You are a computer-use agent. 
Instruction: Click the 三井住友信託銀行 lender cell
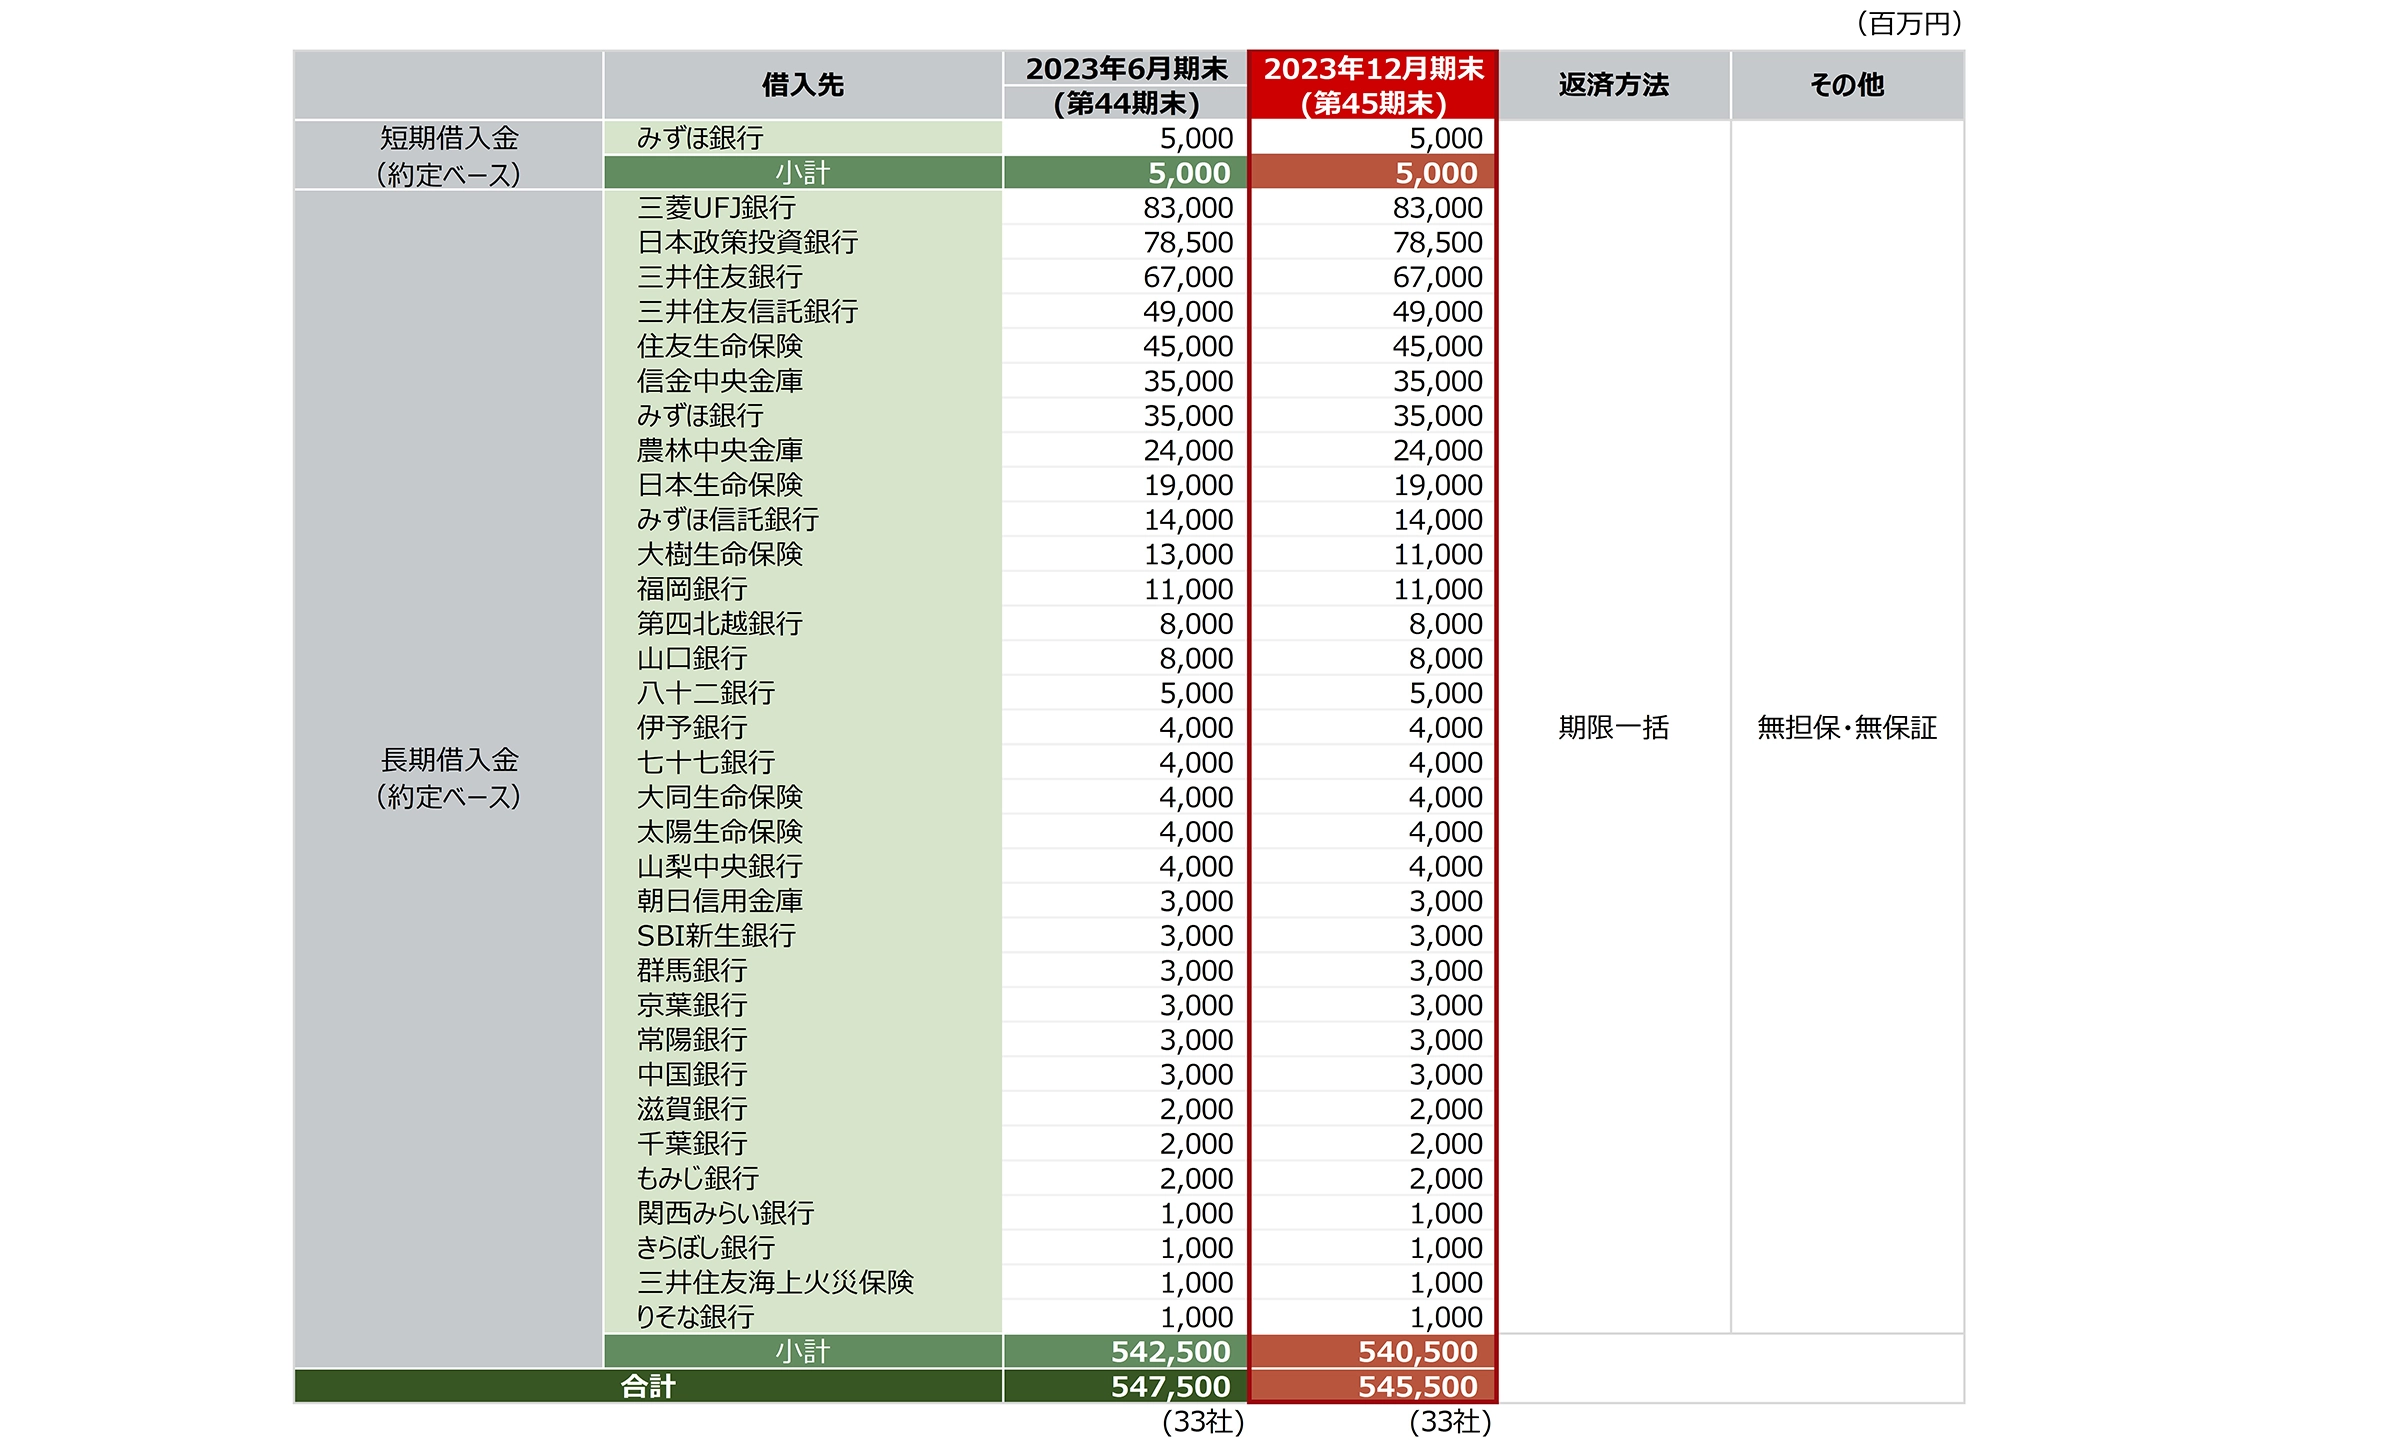point(803,312)
